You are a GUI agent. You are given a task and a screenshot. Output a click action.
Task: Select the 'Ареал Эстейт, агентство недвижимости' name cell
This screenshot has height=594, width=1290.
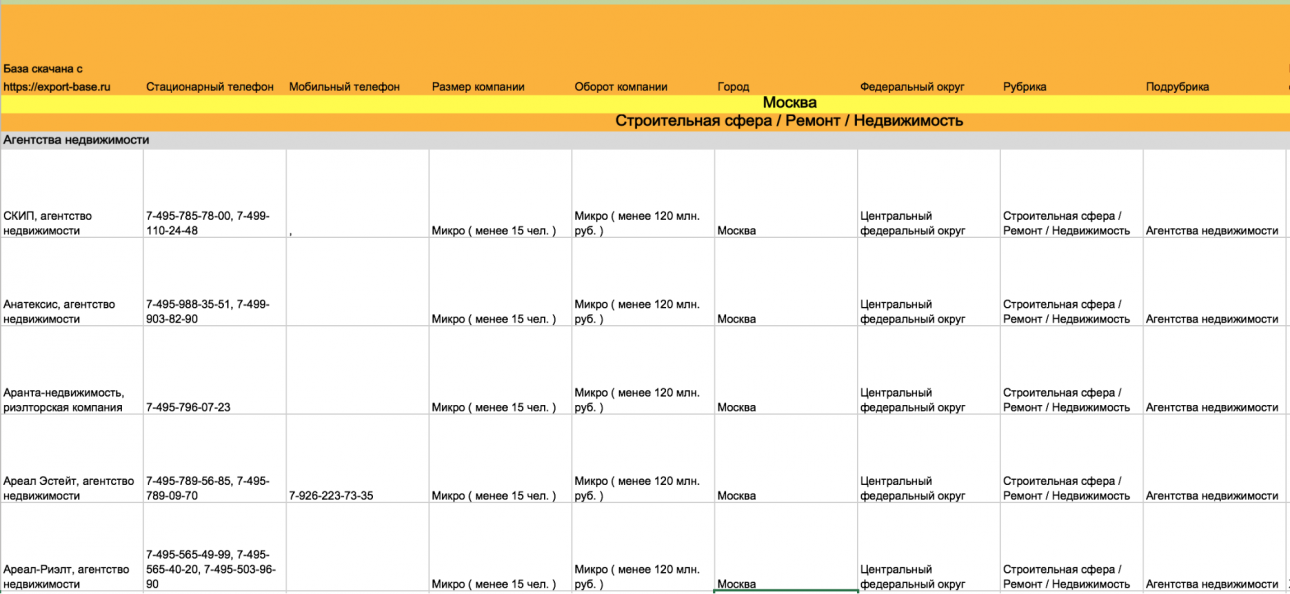[x=72, y=459]
